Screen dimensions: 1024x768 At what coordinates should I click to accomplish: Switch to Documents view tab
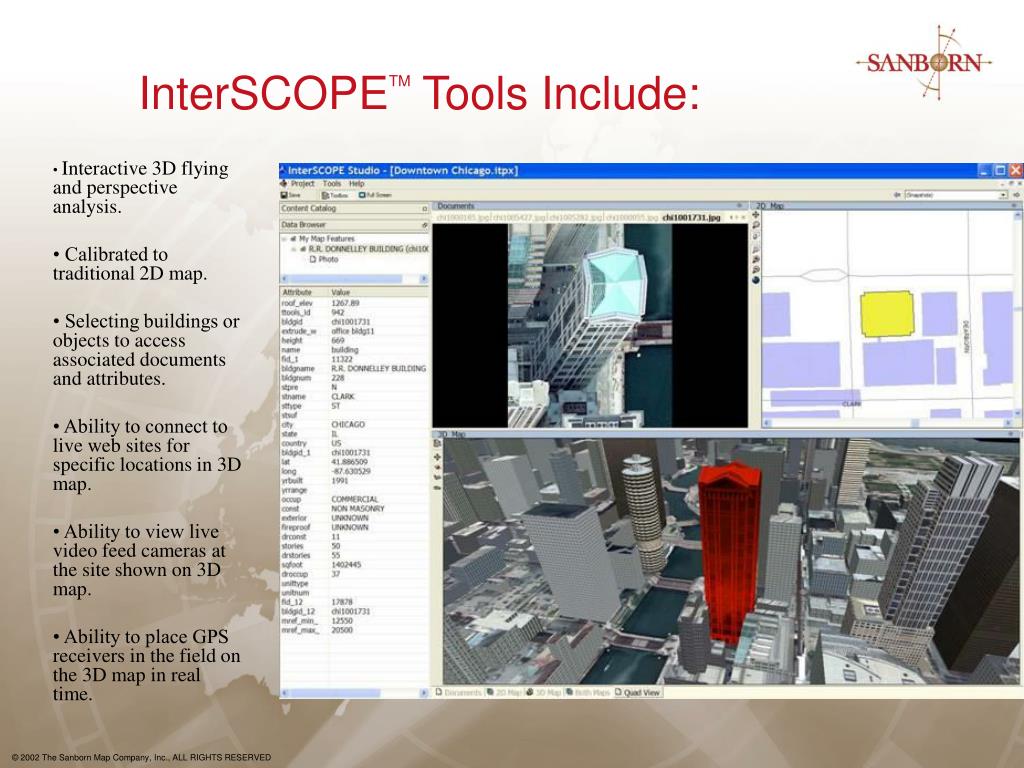point(458,692)
